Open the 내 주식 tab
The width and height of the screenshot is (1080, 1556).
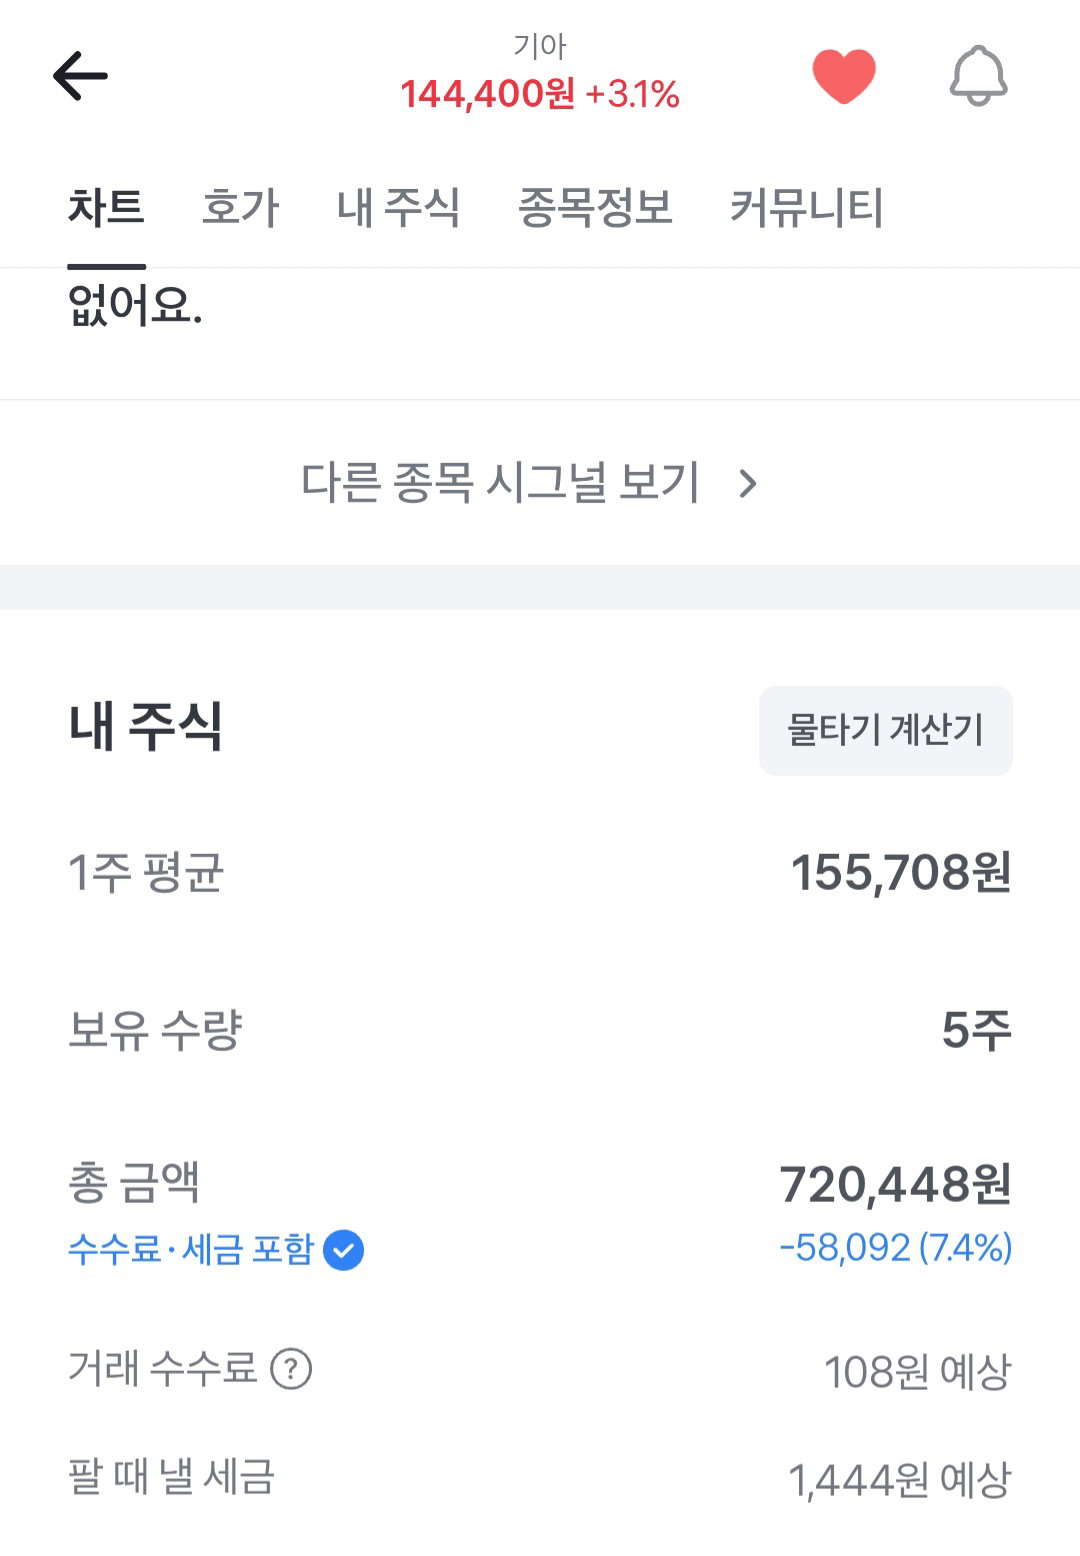pyautogui.click(x=398, y=208)
